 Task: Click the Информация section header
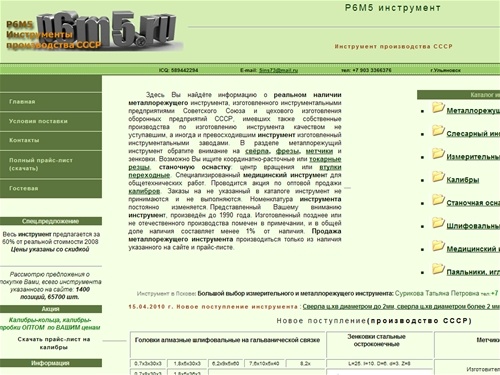click(51, 363)
